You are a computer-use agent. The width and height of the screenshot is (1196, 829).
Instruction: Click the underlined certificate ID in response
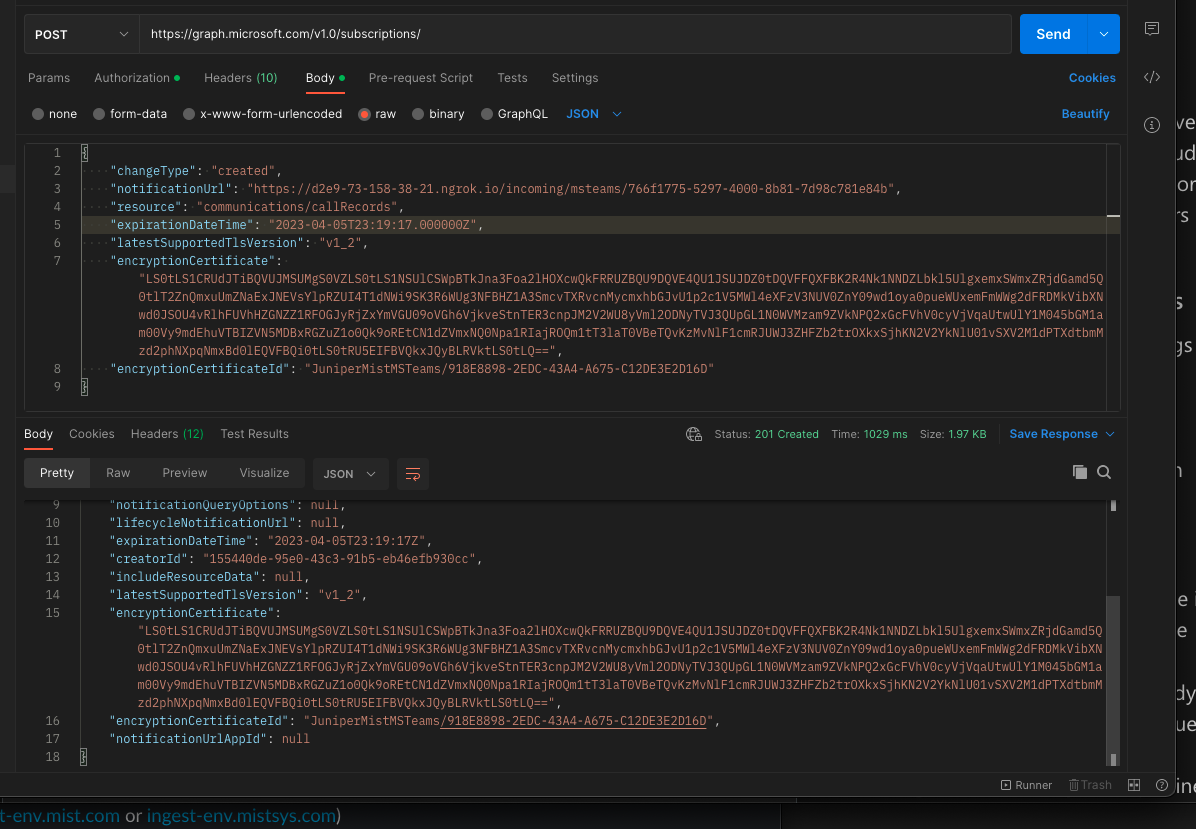pyautogui.click(x=573, y=721)
